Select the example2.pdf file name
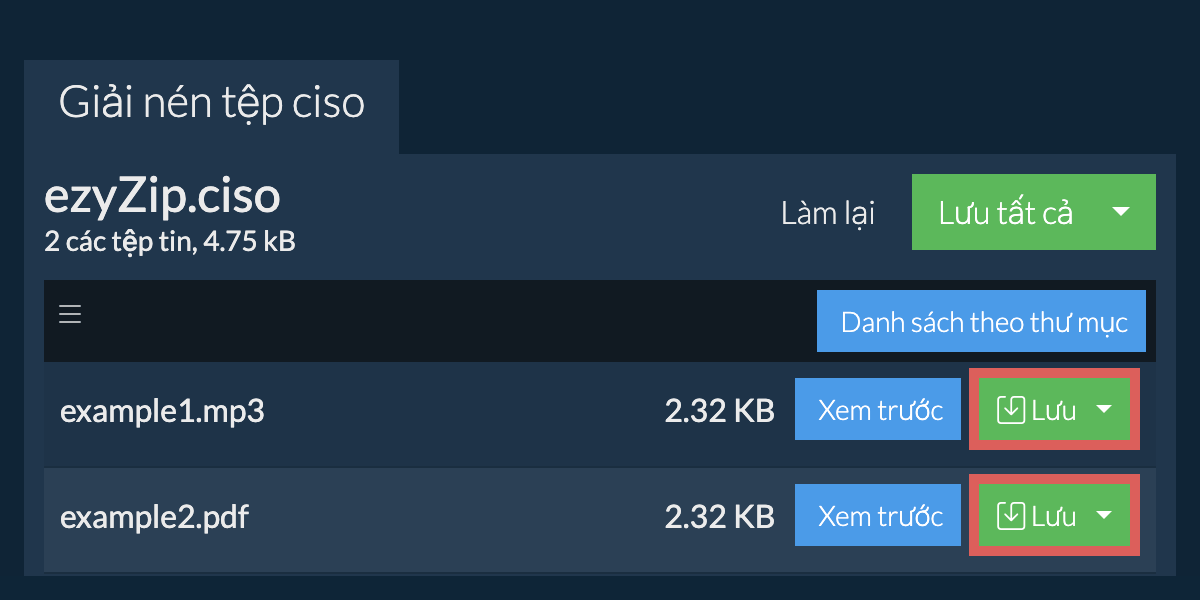1200x600 pixels. 154,518
